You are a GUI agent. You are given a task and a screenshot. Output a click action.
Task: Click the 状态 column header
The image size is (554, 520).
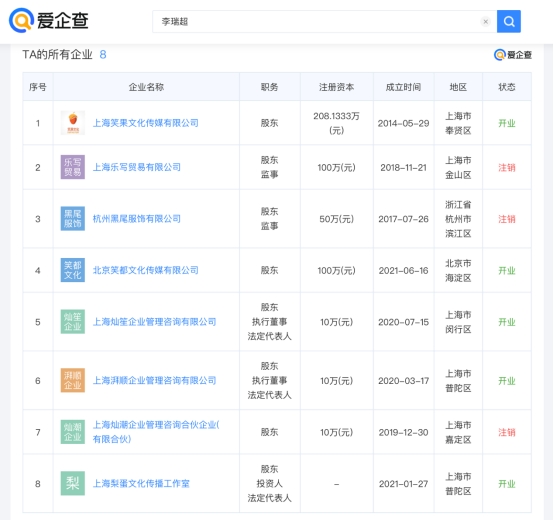pyautogui.click(x=507, y=87)
